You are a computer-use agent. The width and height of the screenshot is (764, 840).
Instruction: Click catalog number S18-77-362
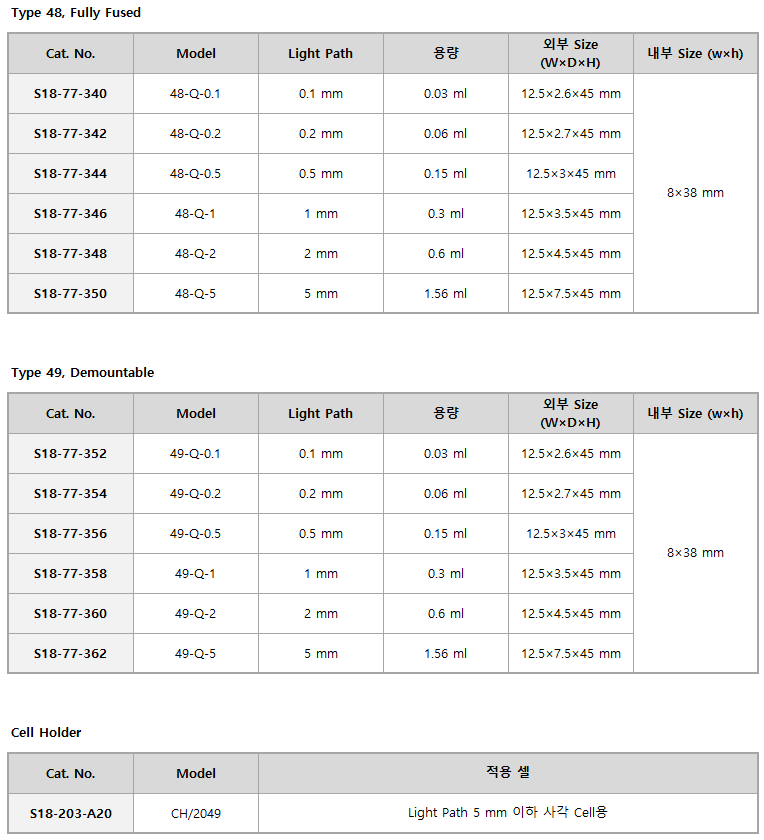(70, 654)
